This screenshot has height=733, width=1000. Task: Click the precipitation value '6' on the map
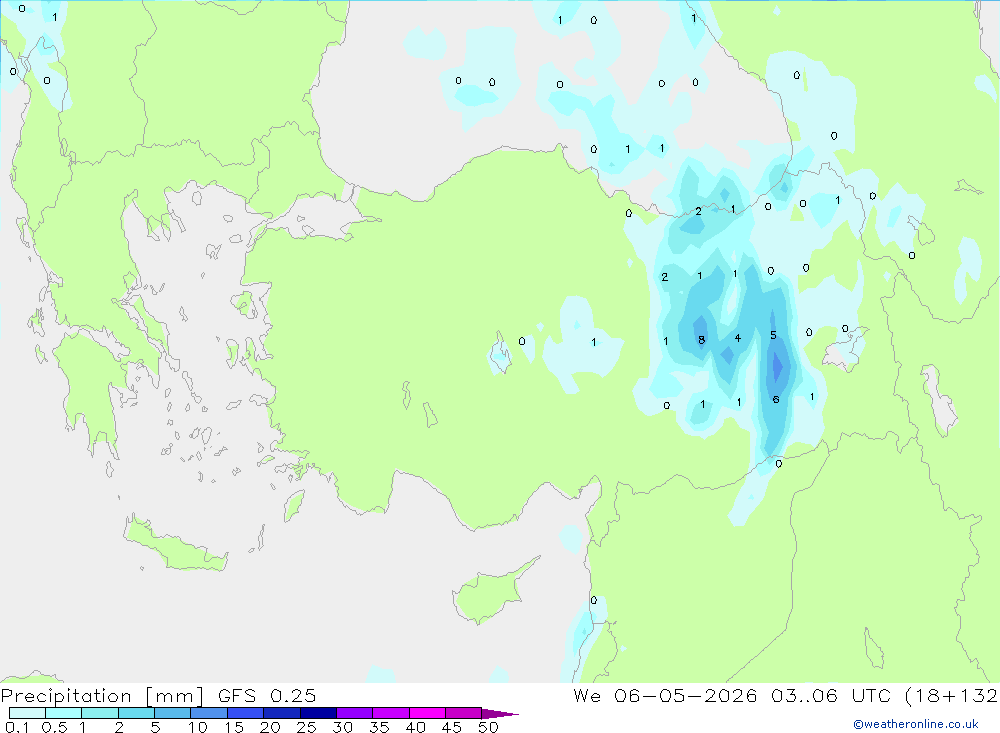point(776,399)
